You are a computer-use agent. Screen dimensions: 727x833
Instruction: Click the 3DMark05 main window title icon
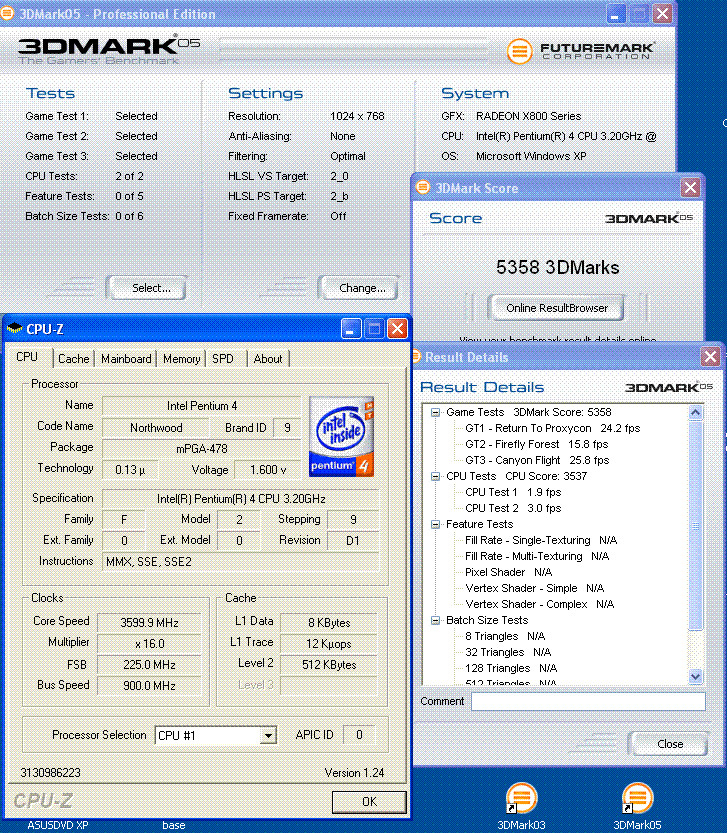[x=6, y=13]
